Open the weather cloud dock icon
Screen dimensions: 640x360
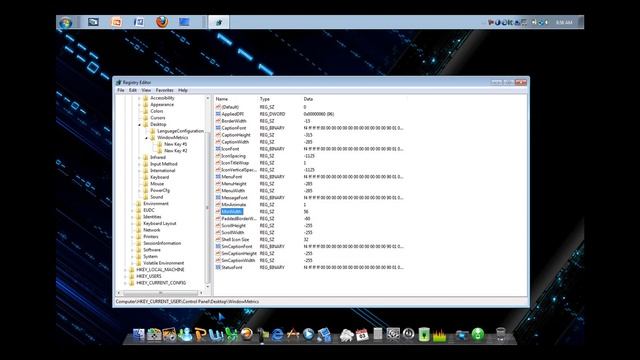347,335
